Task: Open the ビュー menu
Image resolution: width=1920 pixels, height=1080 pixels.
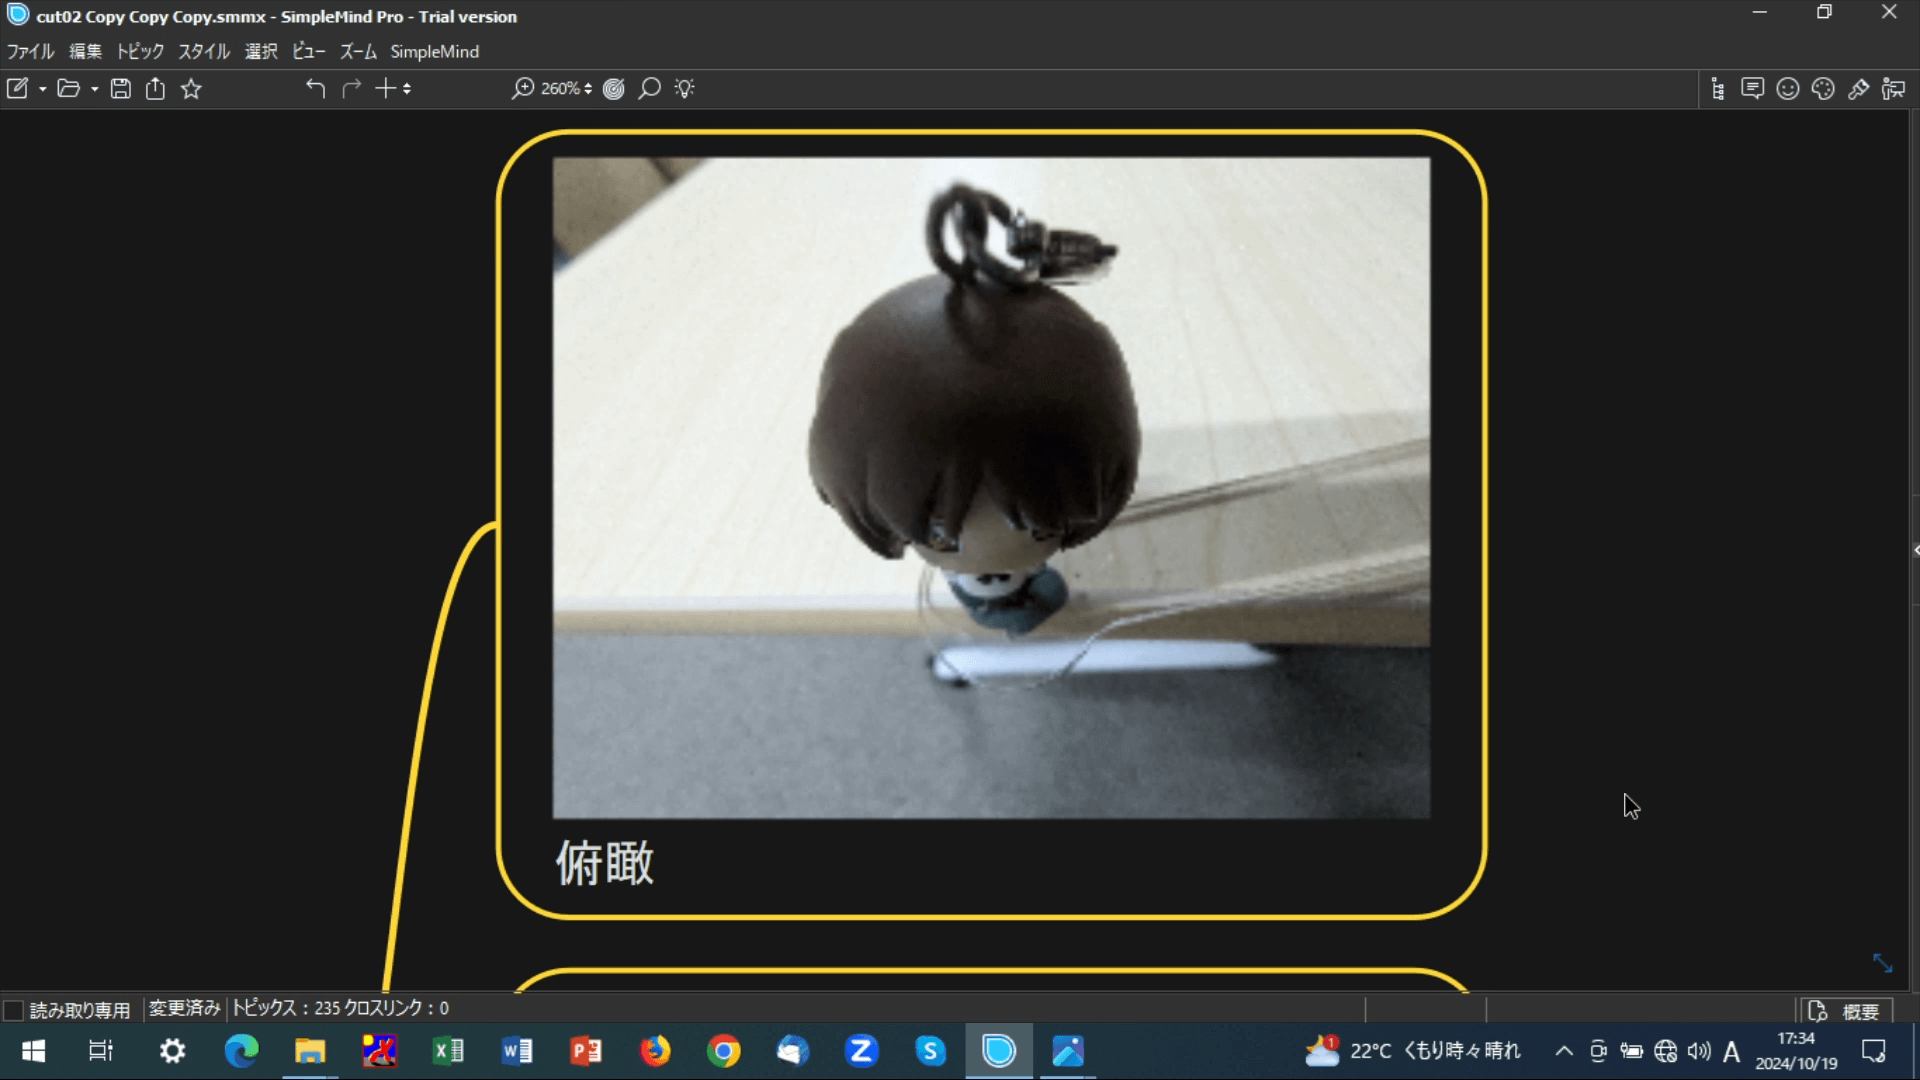Action: (308, 51)
